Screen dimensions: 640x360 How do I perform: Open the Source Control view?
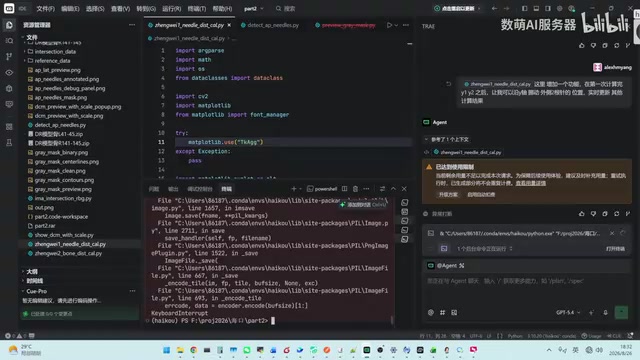coord(9,57)
